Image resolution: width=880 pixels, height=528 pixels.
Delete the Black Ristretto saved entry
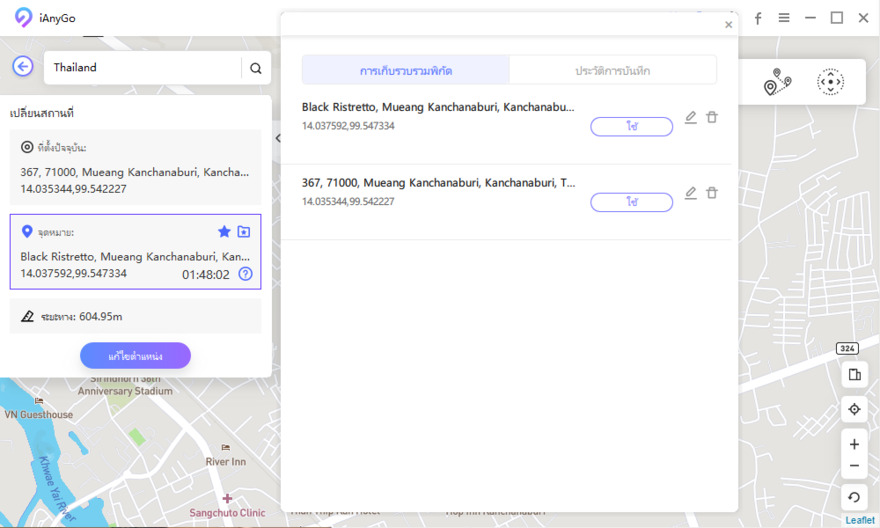click(x=712, y=117)
